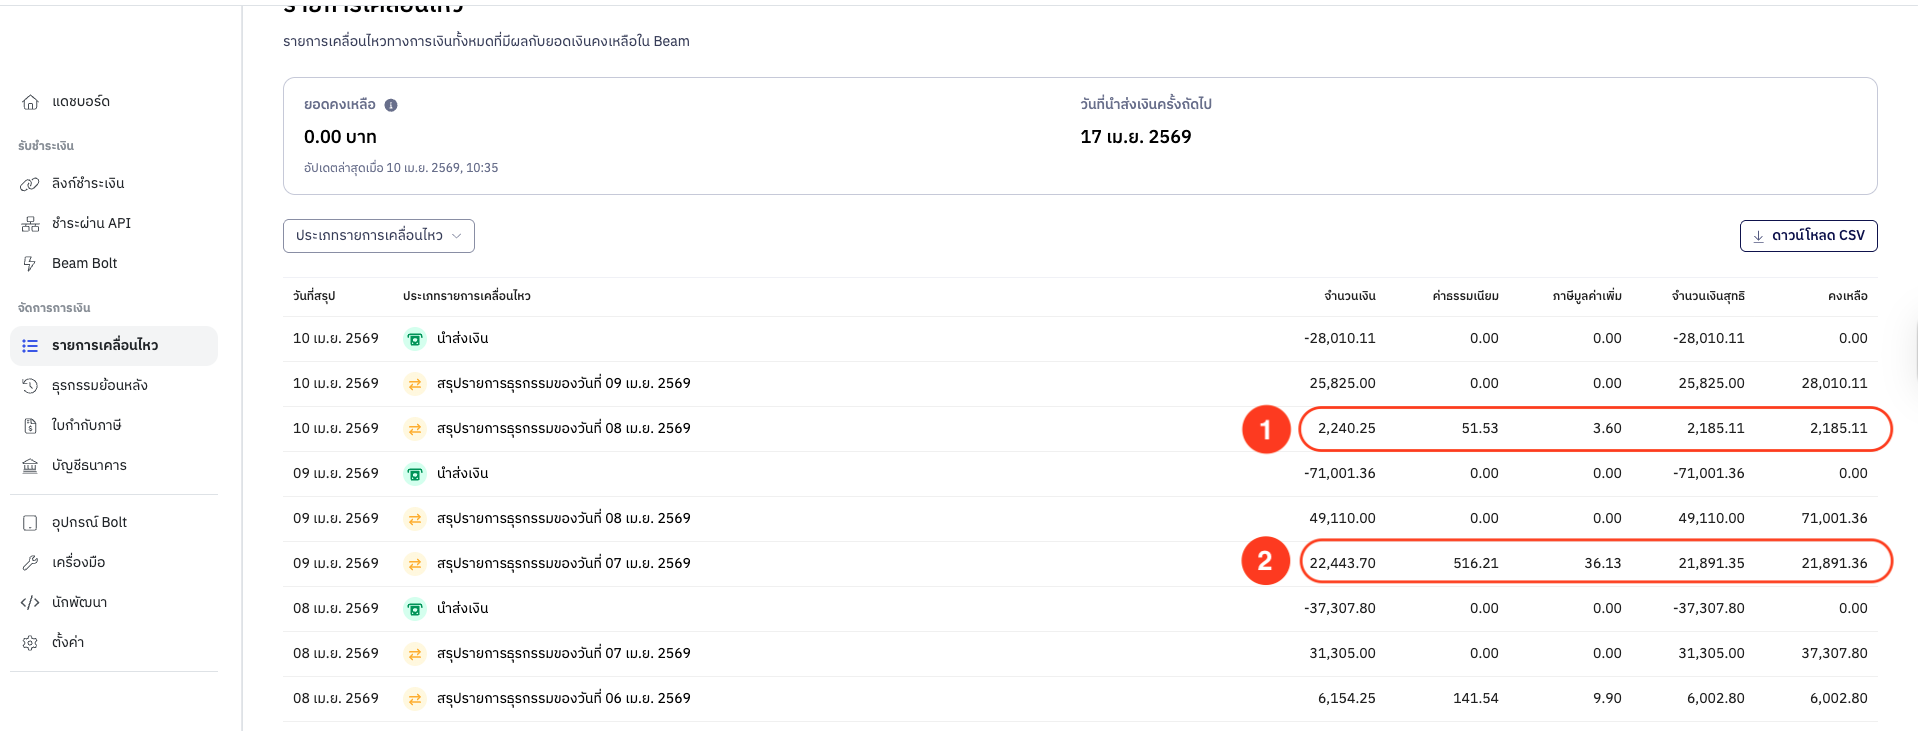This screenshot has height=731, width=1918.
Task: Click the จำนวนเงินสุทธิ column header
Action: click(x=1708, y=296)
